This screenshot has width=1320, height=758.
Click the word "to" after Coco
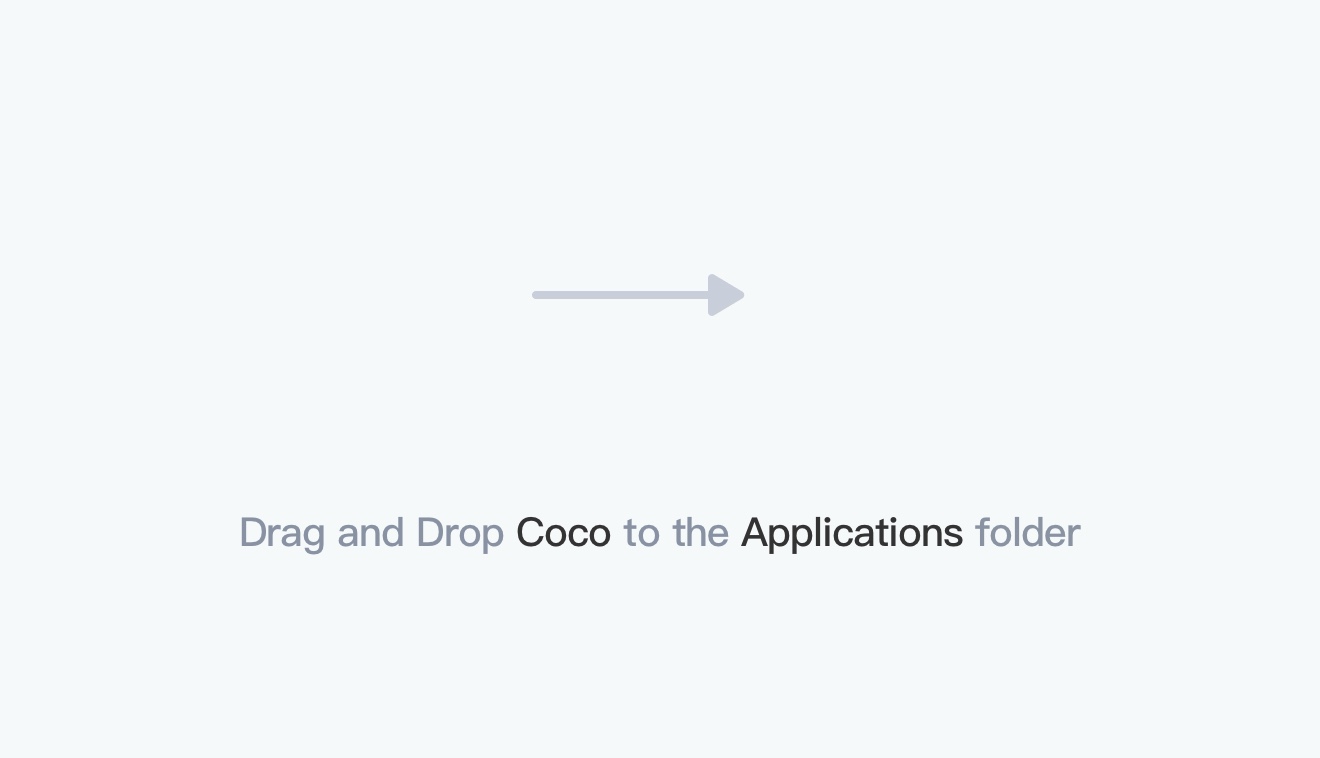641,533
